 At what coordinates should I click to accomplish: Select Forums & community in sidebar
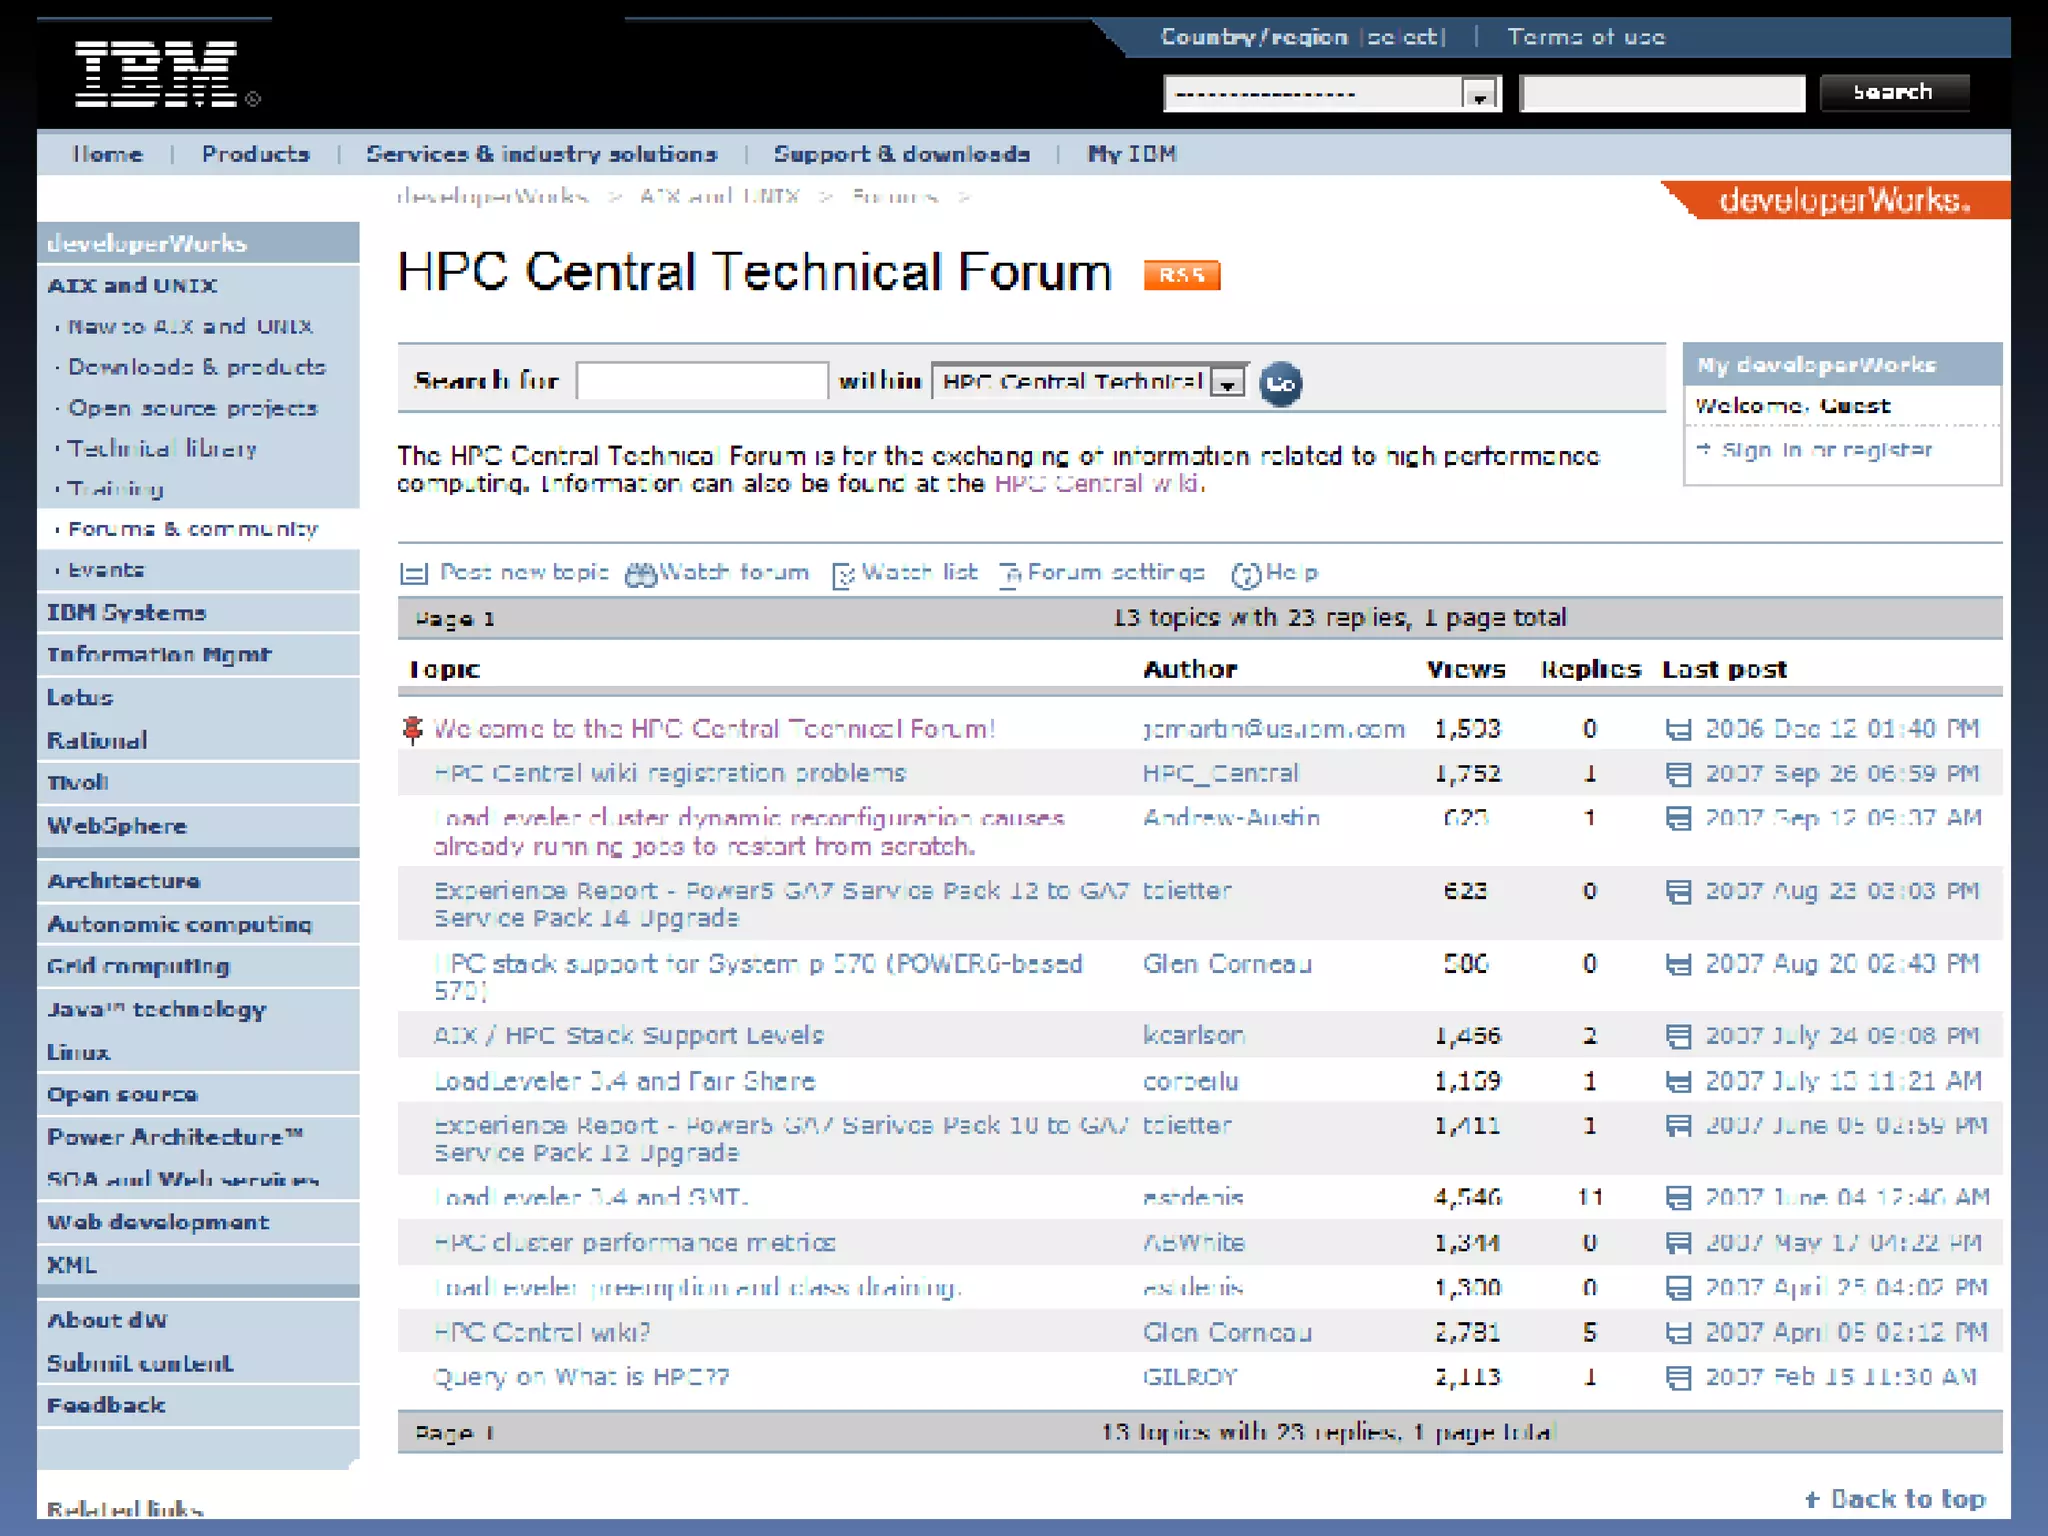tap(192, 529)
